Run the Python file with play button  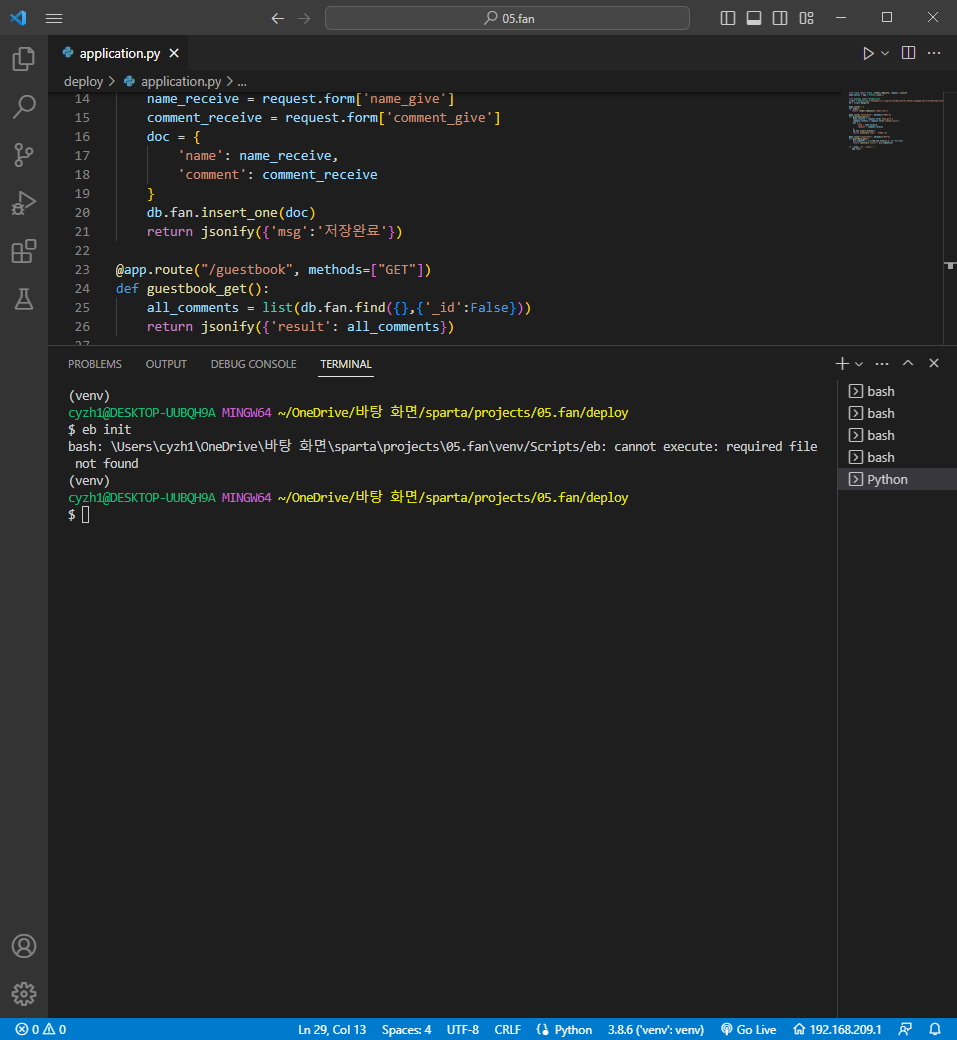(x=868, y=53)
